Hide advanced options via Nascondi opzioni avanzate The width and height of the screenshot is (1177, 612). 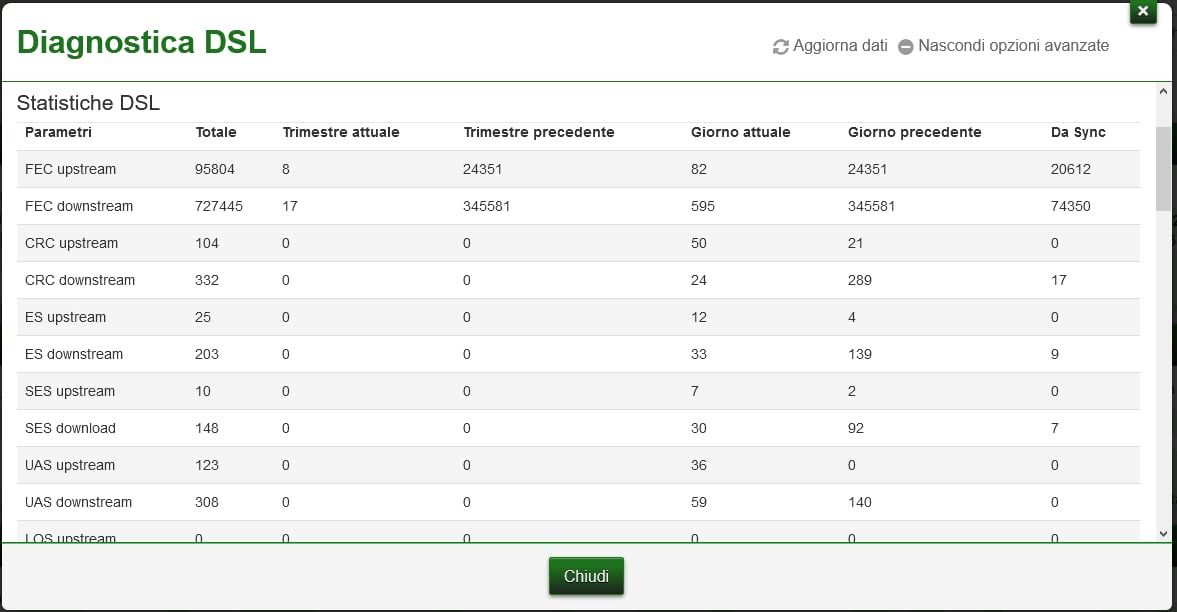1013,46
